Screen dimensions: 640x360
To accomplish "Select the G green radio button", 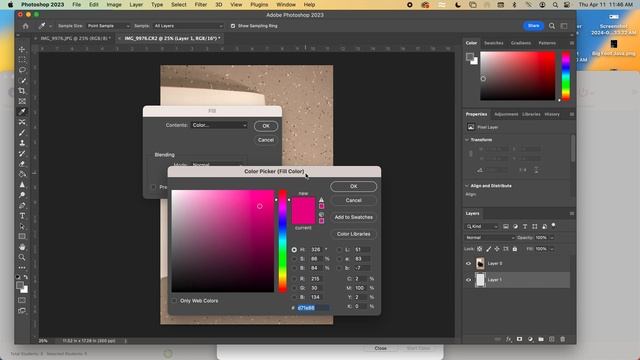I will (x=294, y=288).
